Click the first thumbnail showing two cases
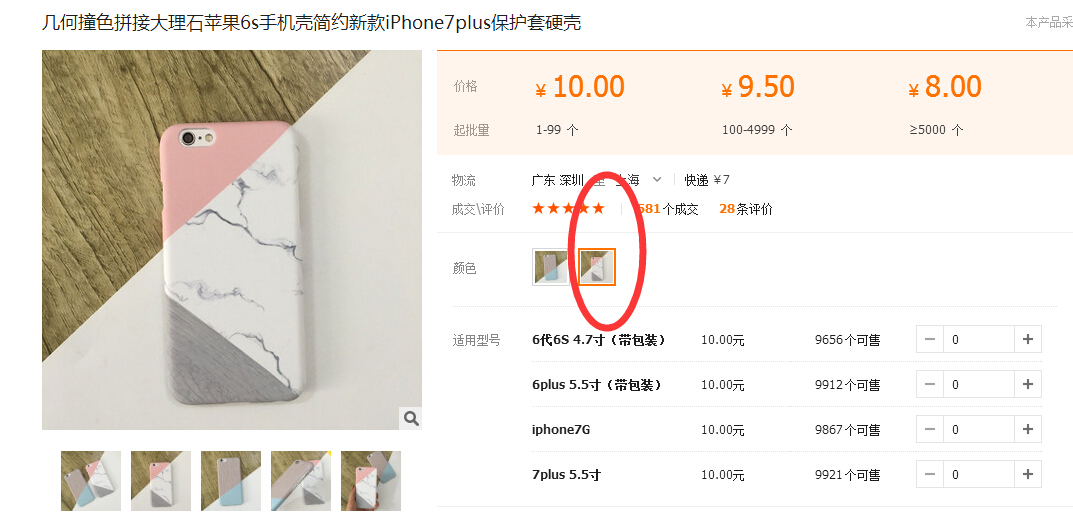This screenshot has width=1073, height=524. (91, 481)
